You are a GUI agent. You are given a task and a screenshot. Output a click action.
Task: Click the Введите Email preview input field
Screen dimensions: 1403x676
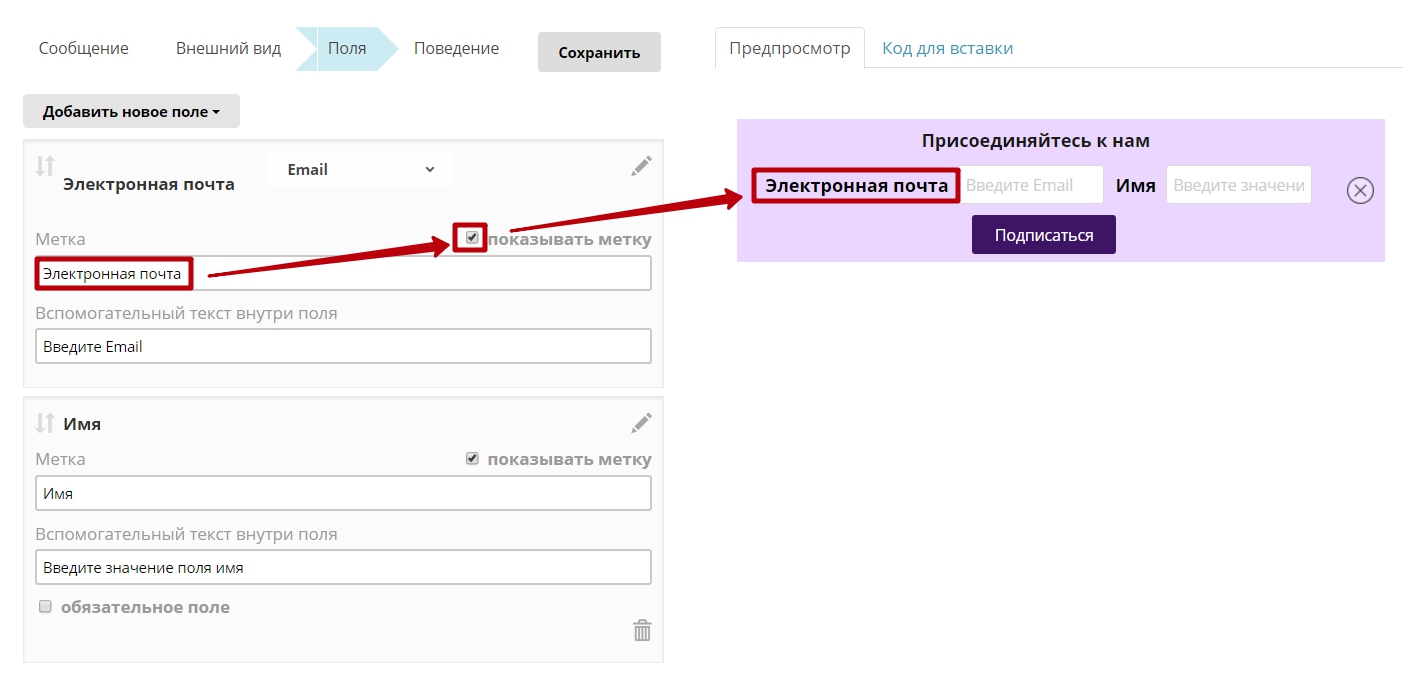point(1031,185)
